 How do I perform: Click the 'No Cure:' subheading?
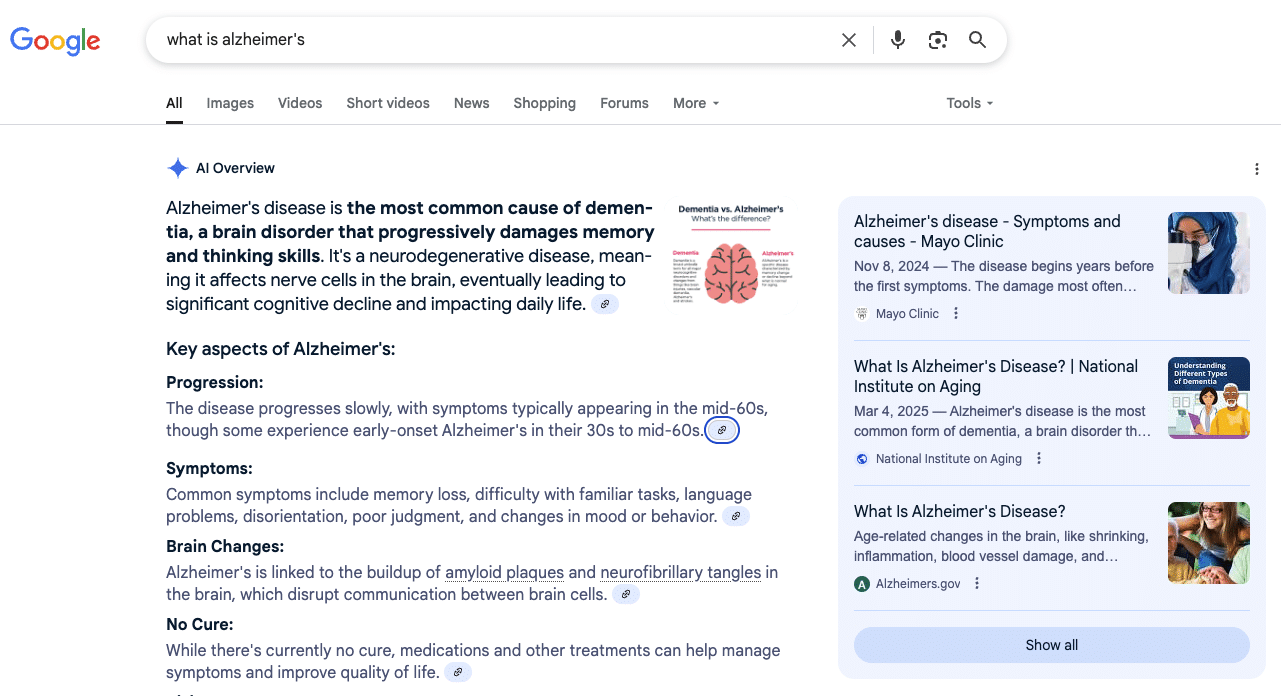pyautogui.click(x=200, y=624)
